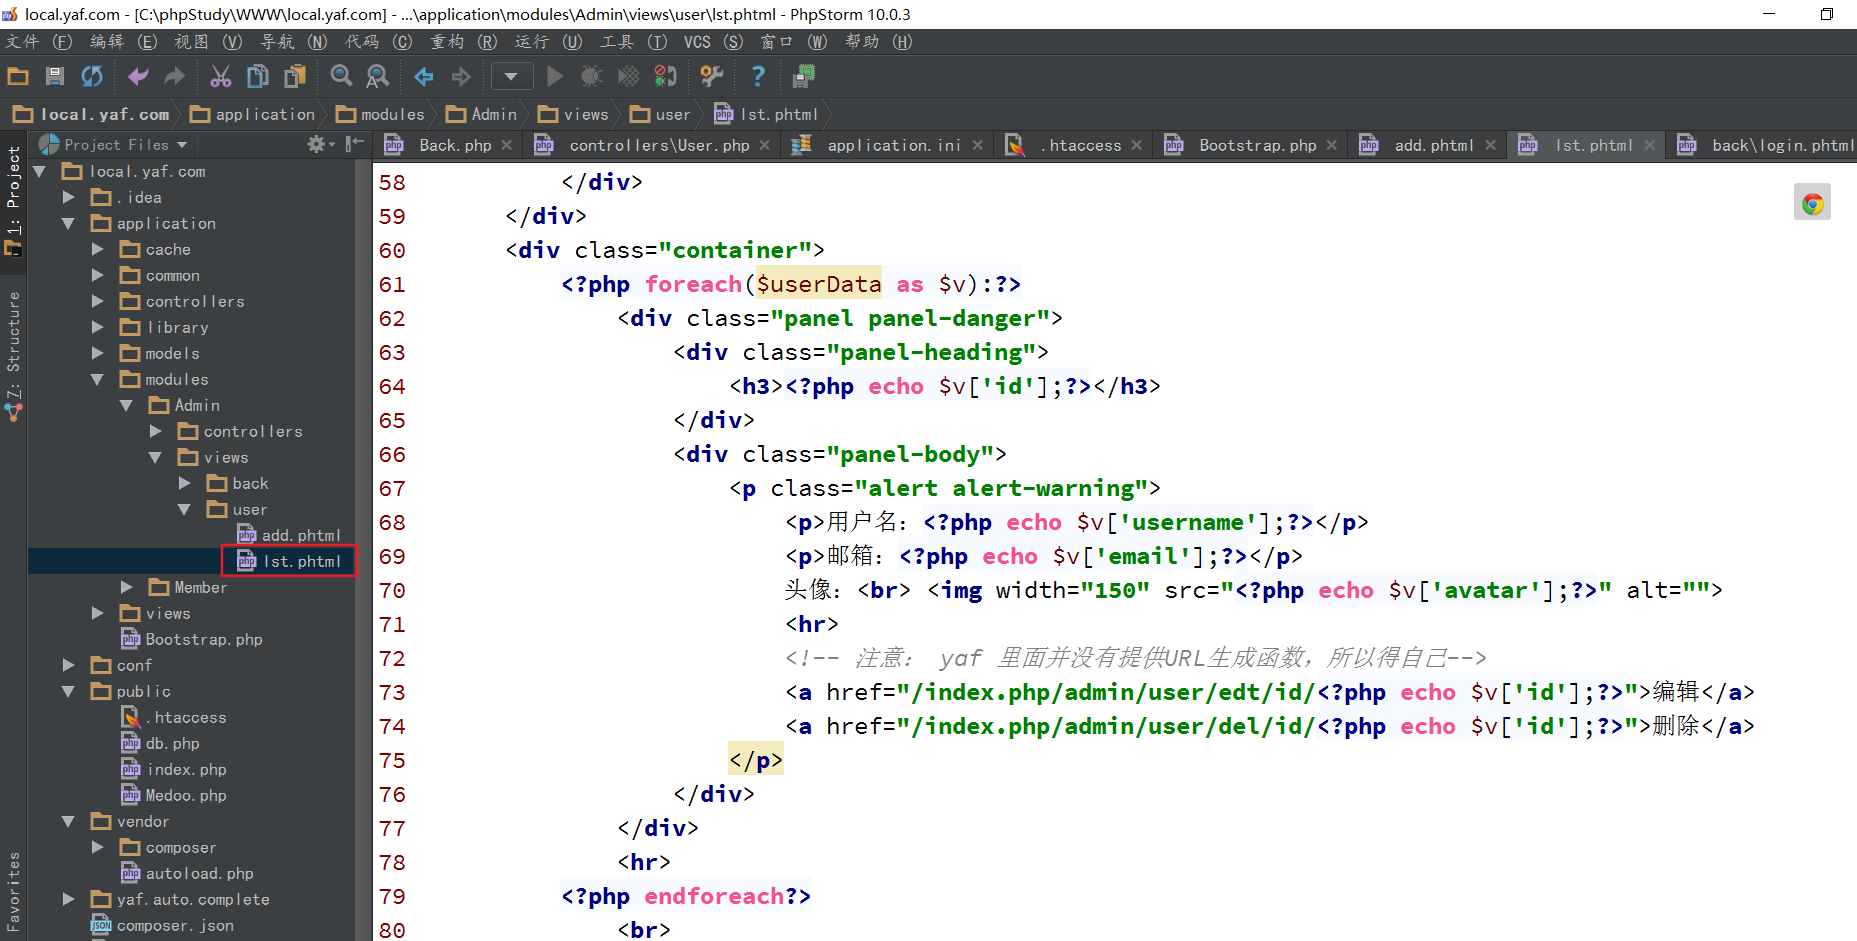1857x941 pixels.
Task: Click the Find magnifier icon
Action: tap(341, 76)
